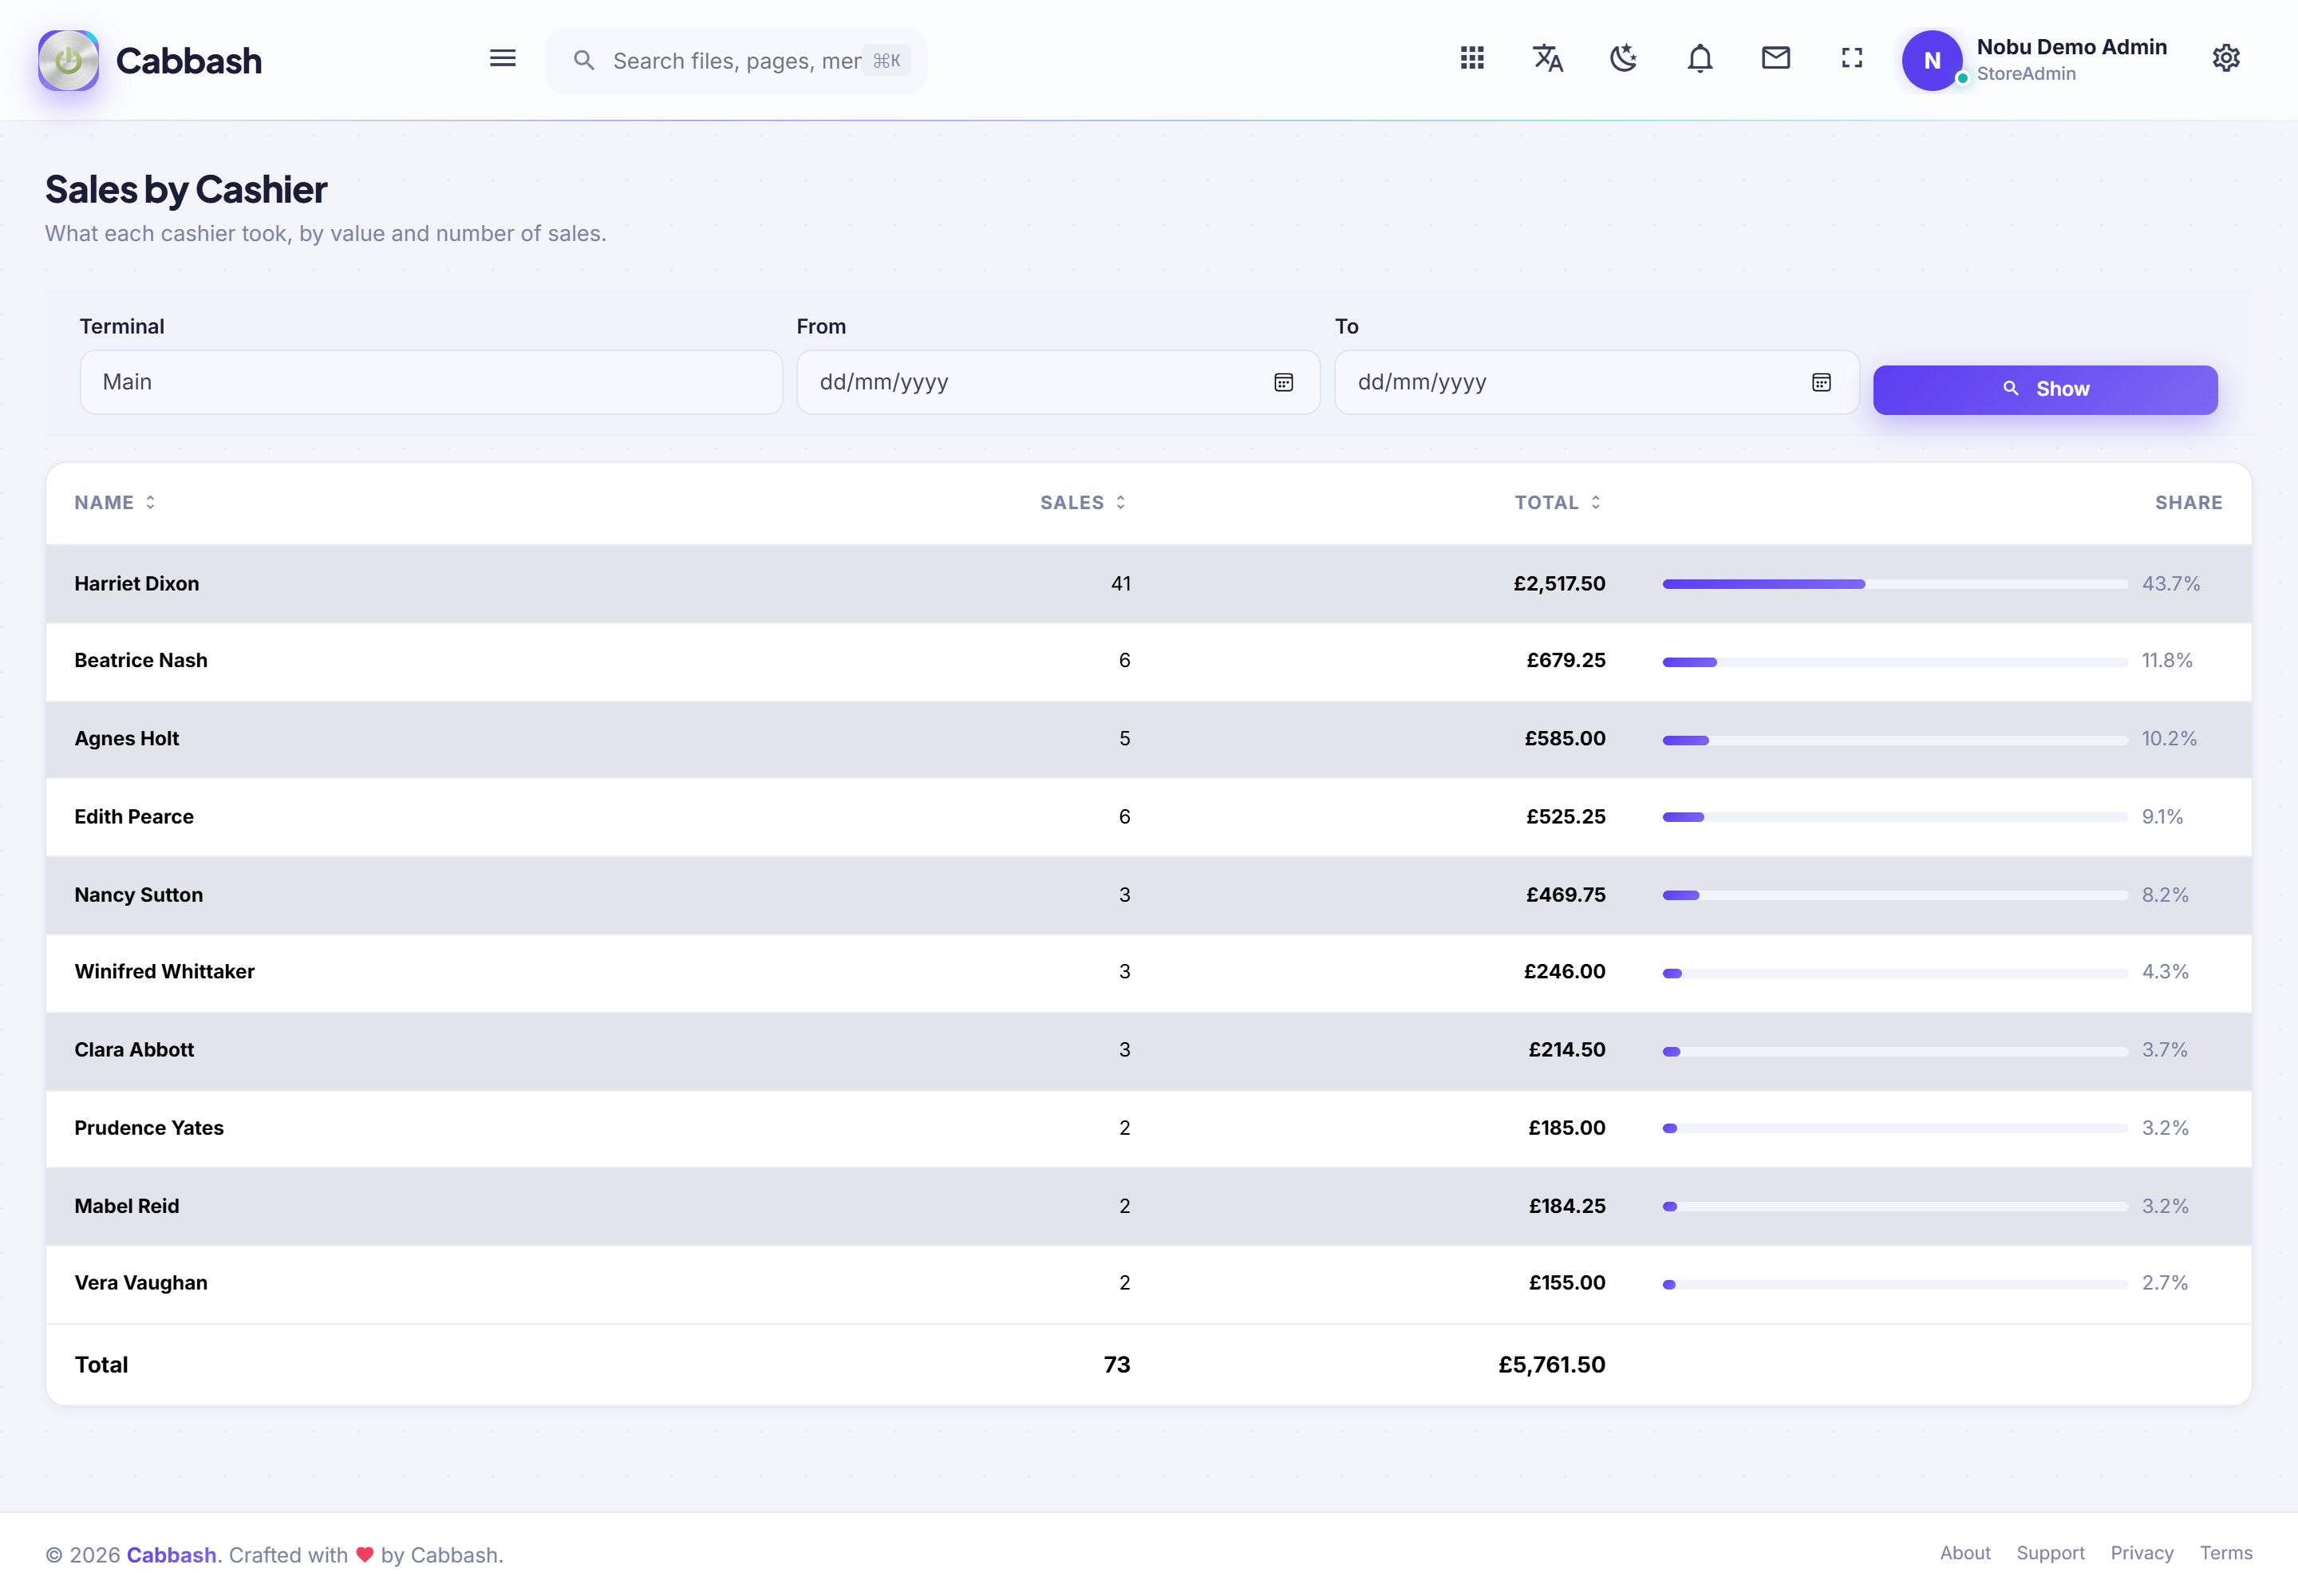The width and height of the screenshot is (2298, 1596).
Task: Select the Winifred Whittaker name cell
Action: (165, 971)
